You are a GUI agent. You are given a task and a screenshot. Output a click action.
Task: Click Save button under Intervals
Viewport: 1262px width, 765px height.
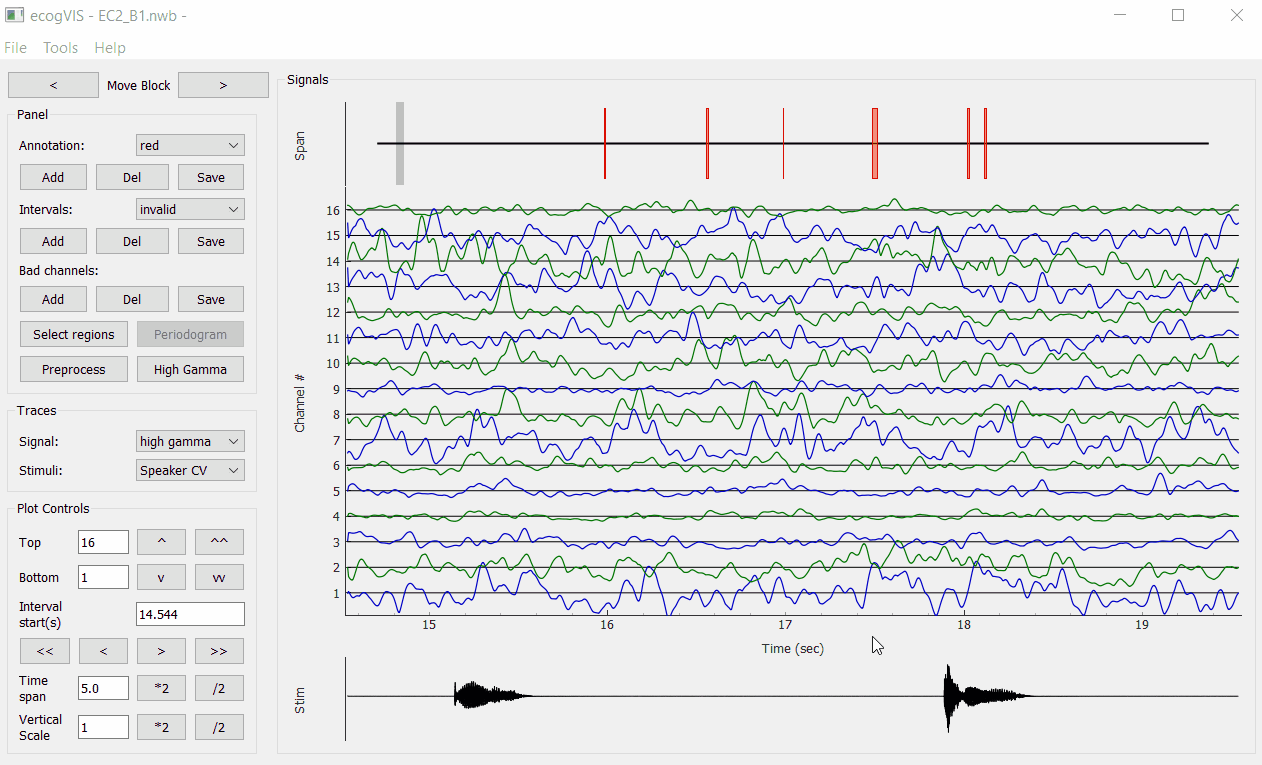tap(211, 241)
